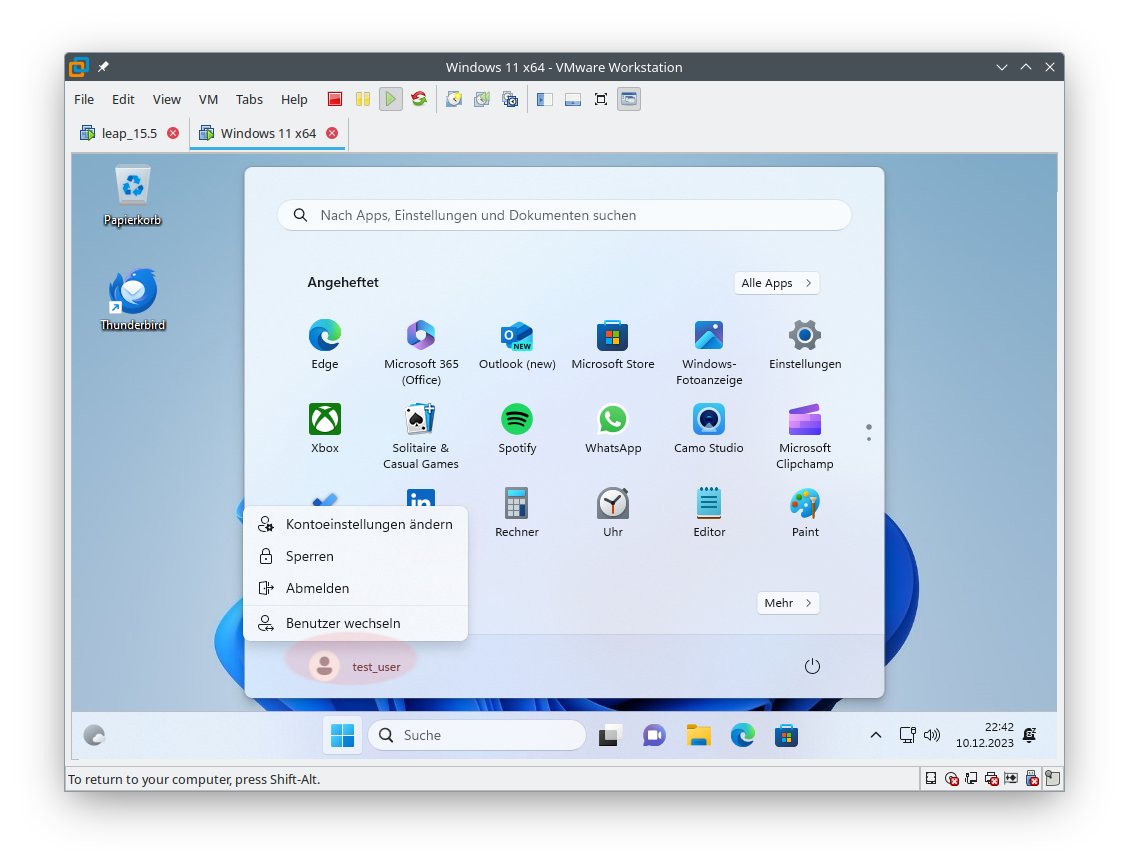The image size is (1129, 868).
Task: Click the red Power Off VM toolbar icon
Action: 335,99
